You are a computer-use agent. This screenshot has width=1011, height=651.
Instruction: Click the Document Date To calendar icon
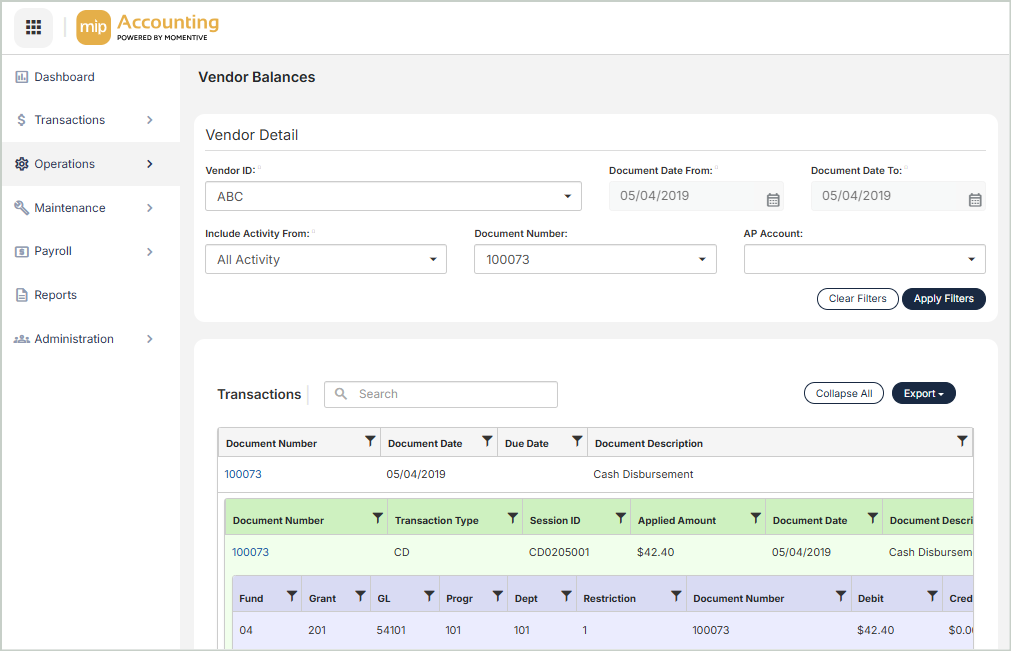975,199
